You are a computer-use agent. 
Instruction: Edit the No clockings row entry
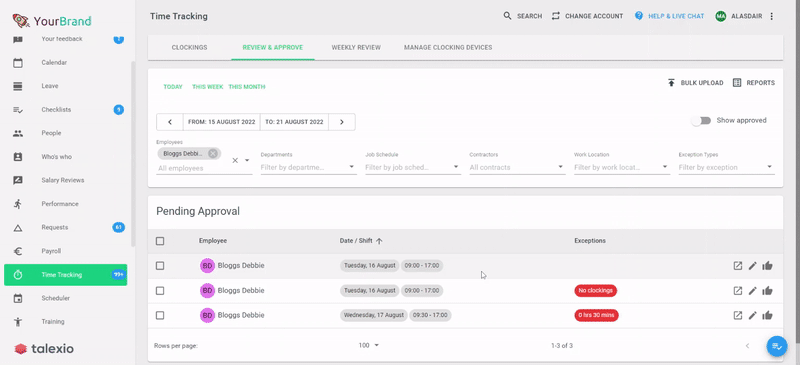[753, 290]
